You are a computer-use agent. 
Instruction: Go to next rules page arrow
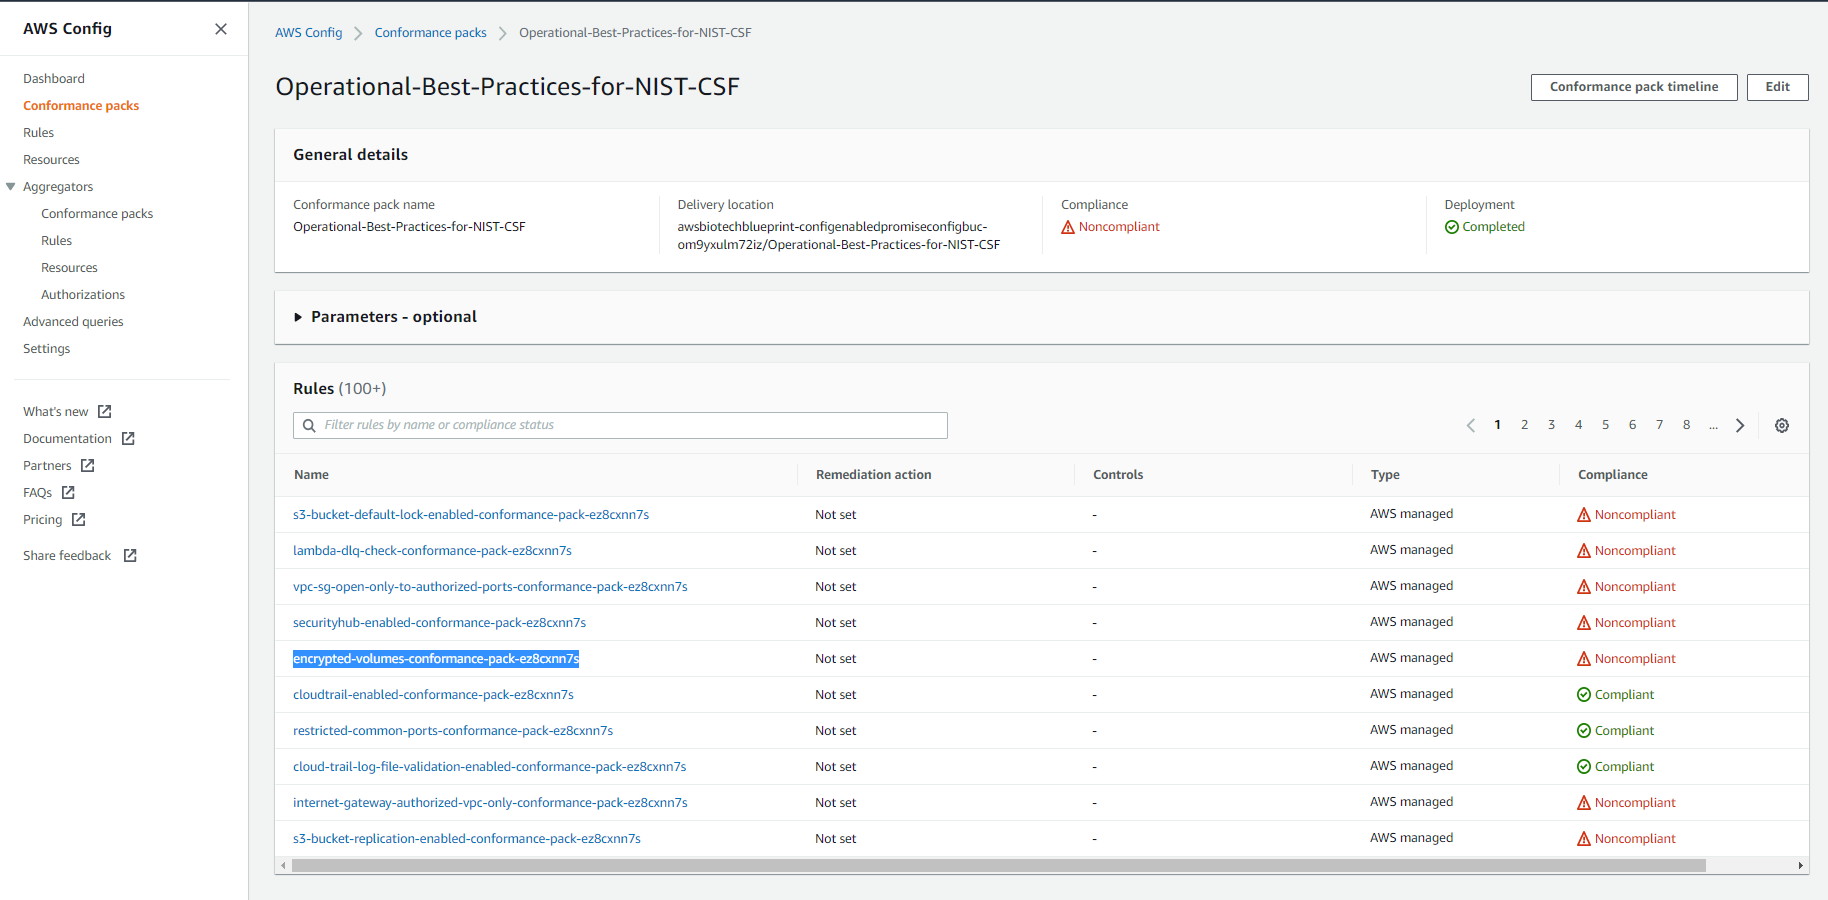coord(1740,426)
